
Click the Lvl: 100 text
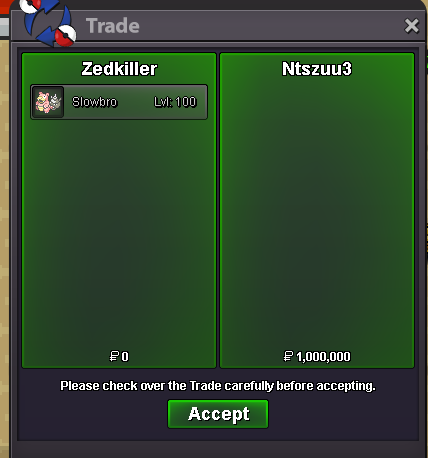[x=175, y=102]
